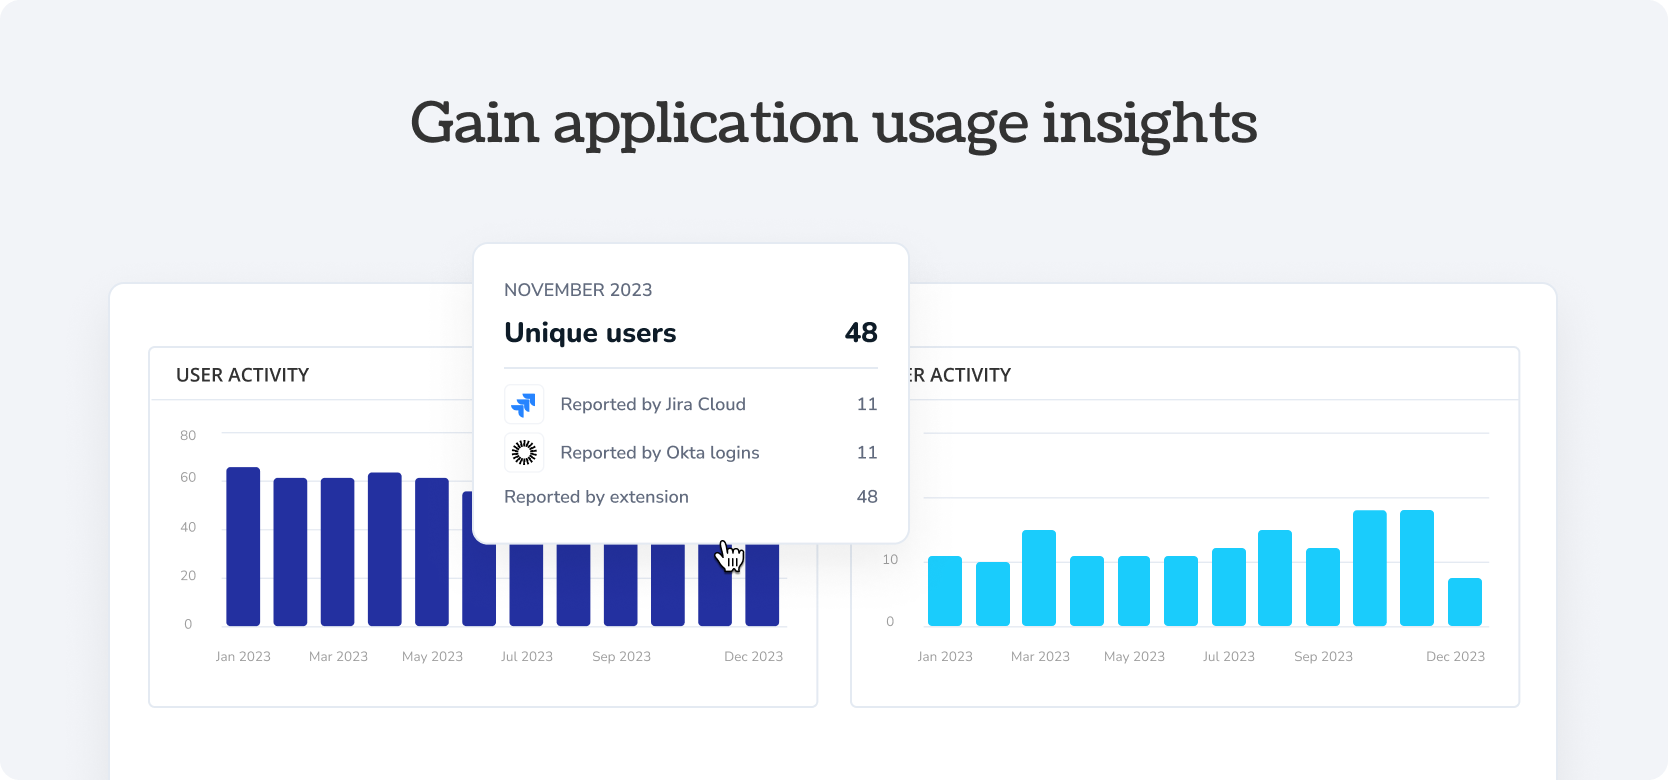
Task: Click the y-axis value 40 on dark blue chart
Action: 188,527
